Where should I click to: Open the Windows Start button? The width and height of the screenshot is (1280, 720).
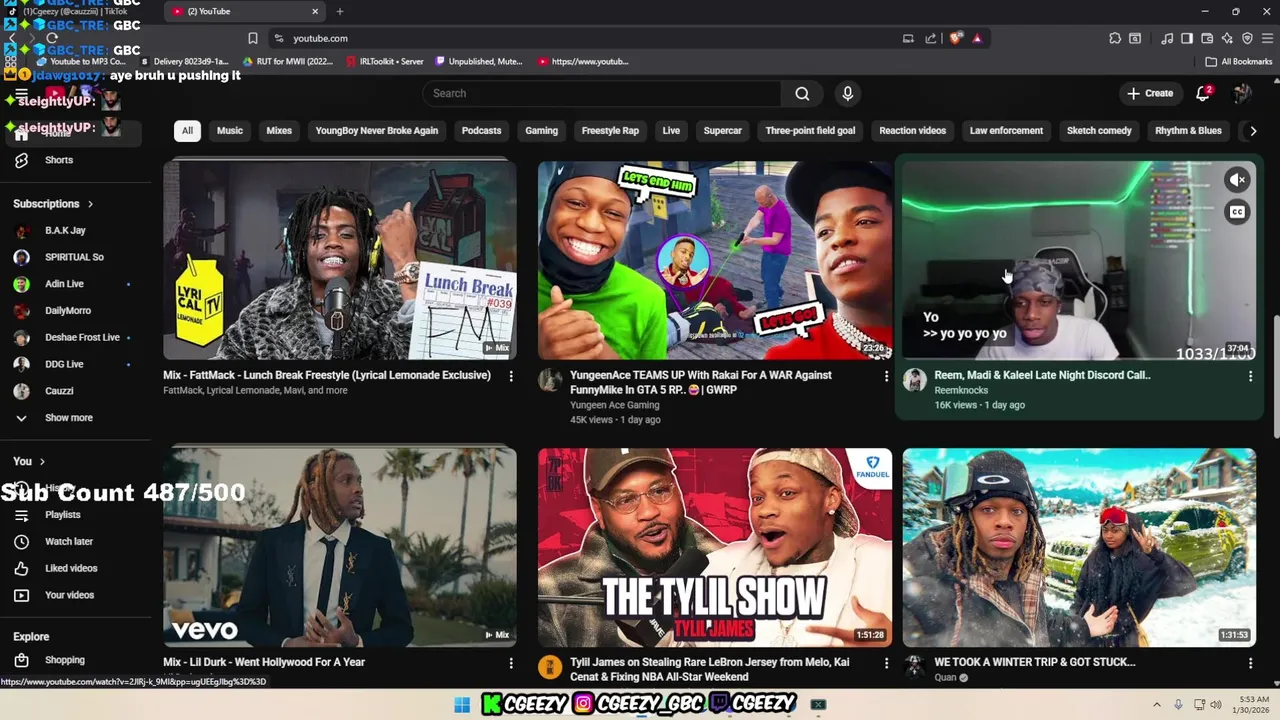tap(462, 705)
